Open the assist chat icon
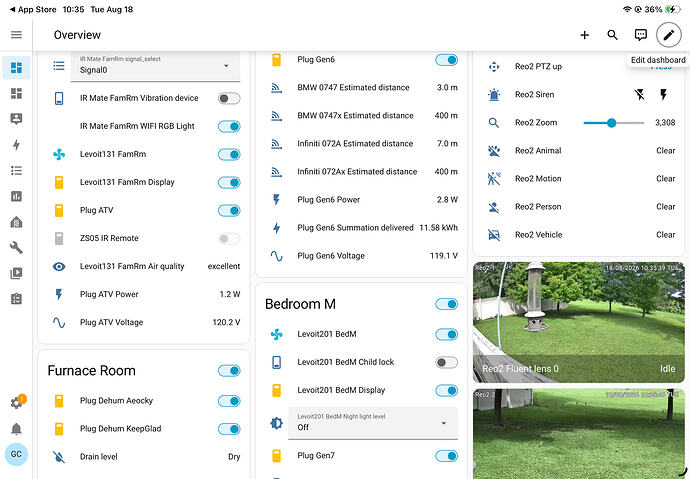 [641, 35]
